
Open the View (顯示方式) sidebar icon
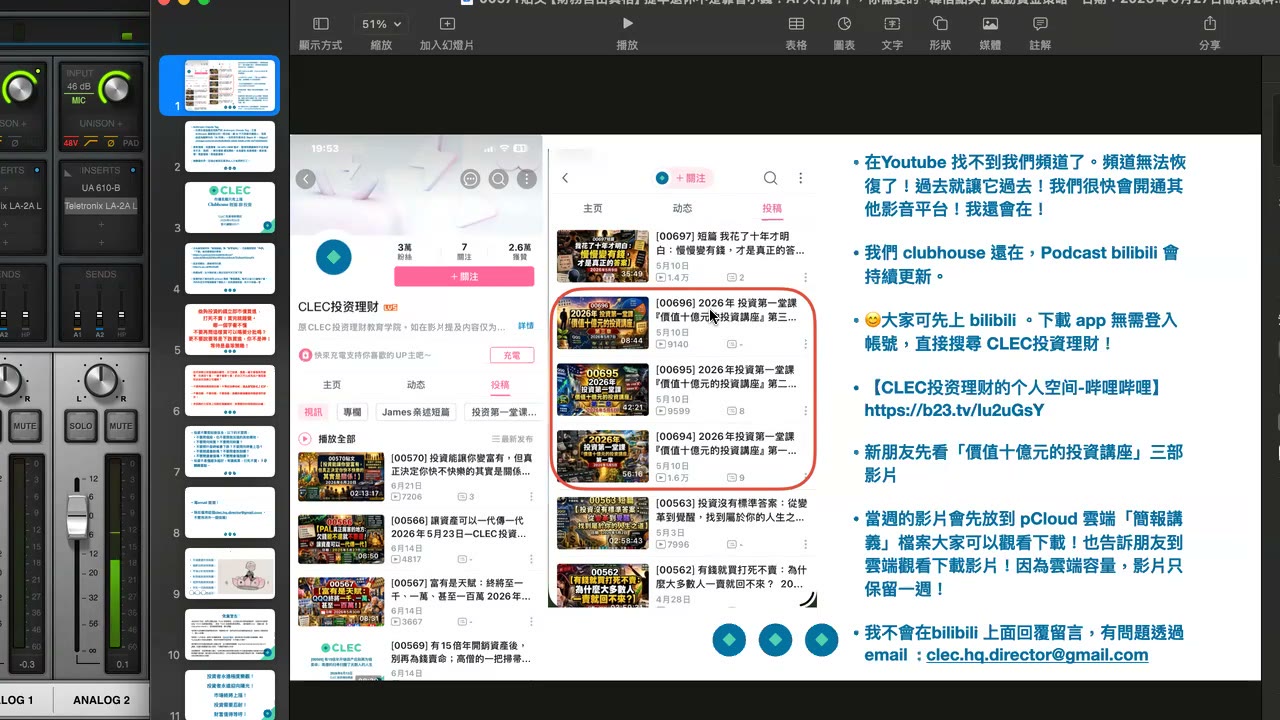pos(320,24)
